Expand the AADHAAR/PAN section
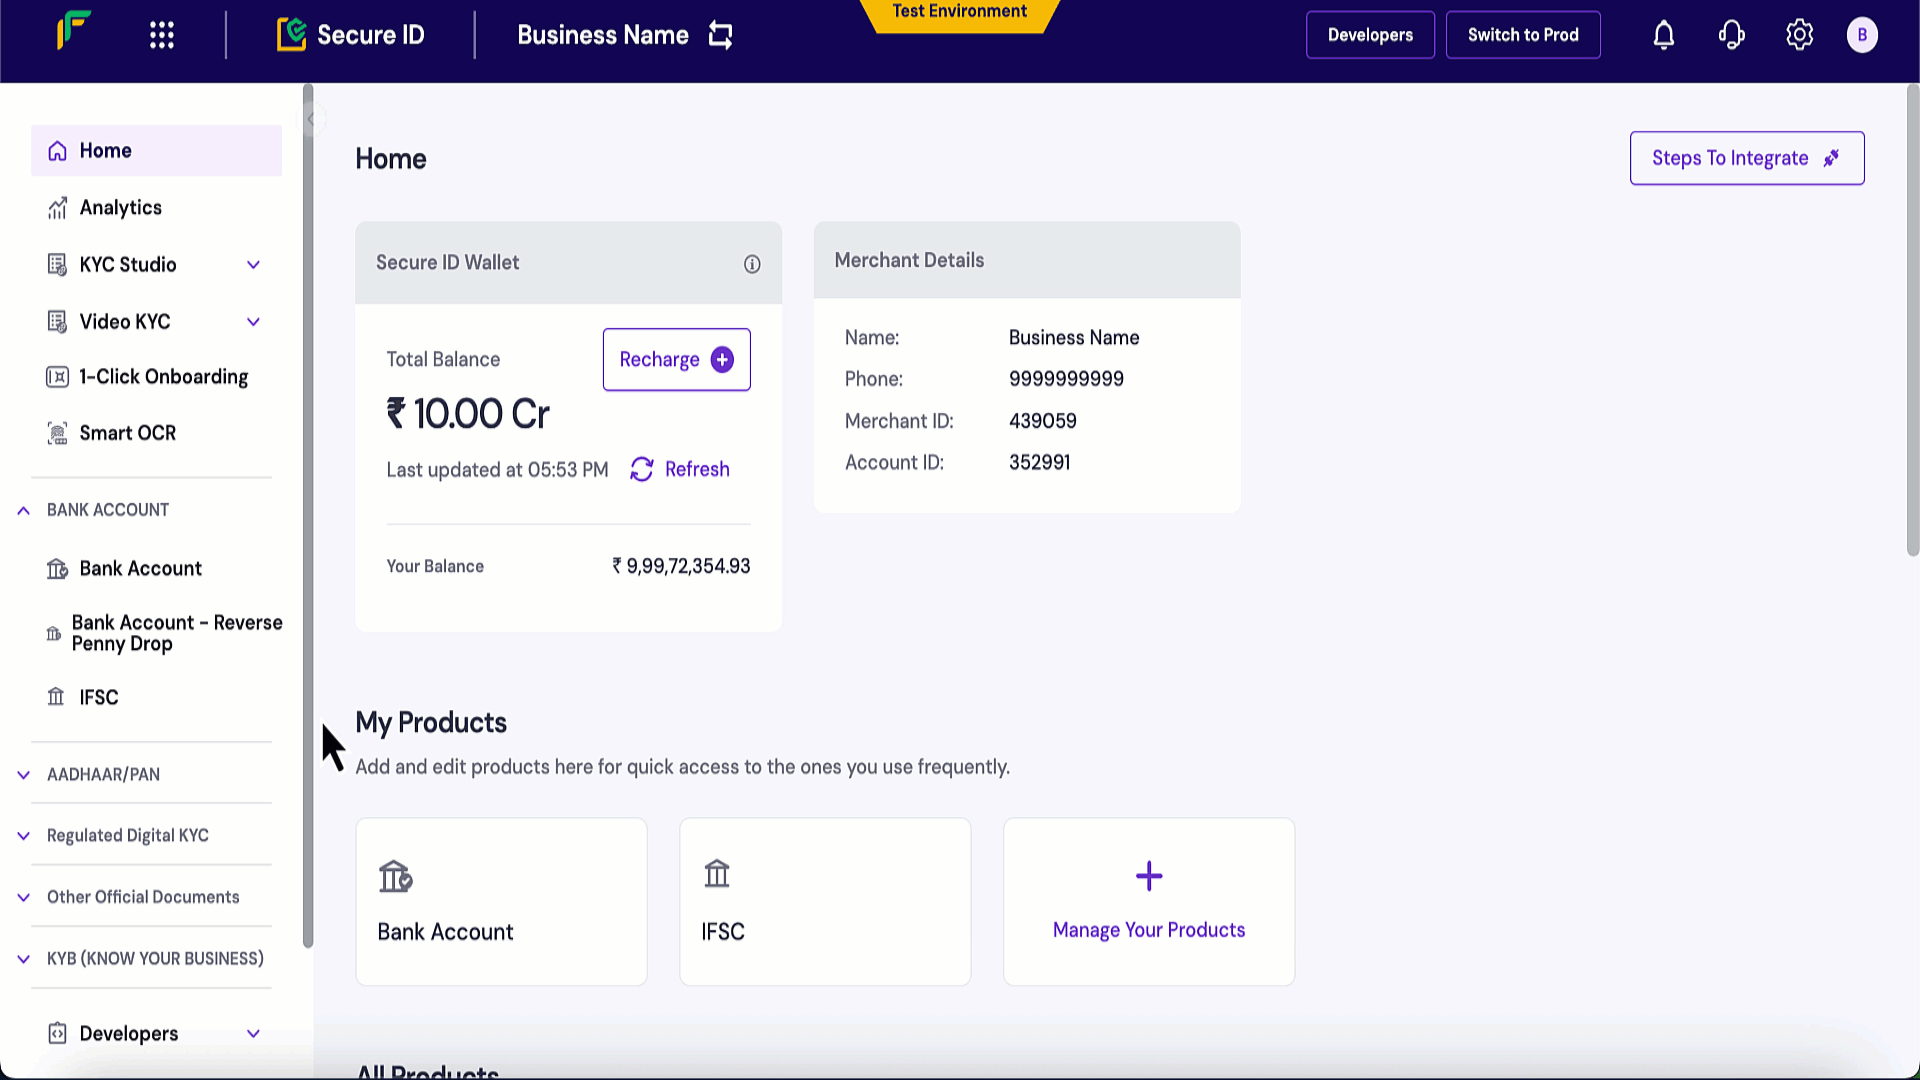This screenshot has width=1920, height=1080. (x=23, y=774)
